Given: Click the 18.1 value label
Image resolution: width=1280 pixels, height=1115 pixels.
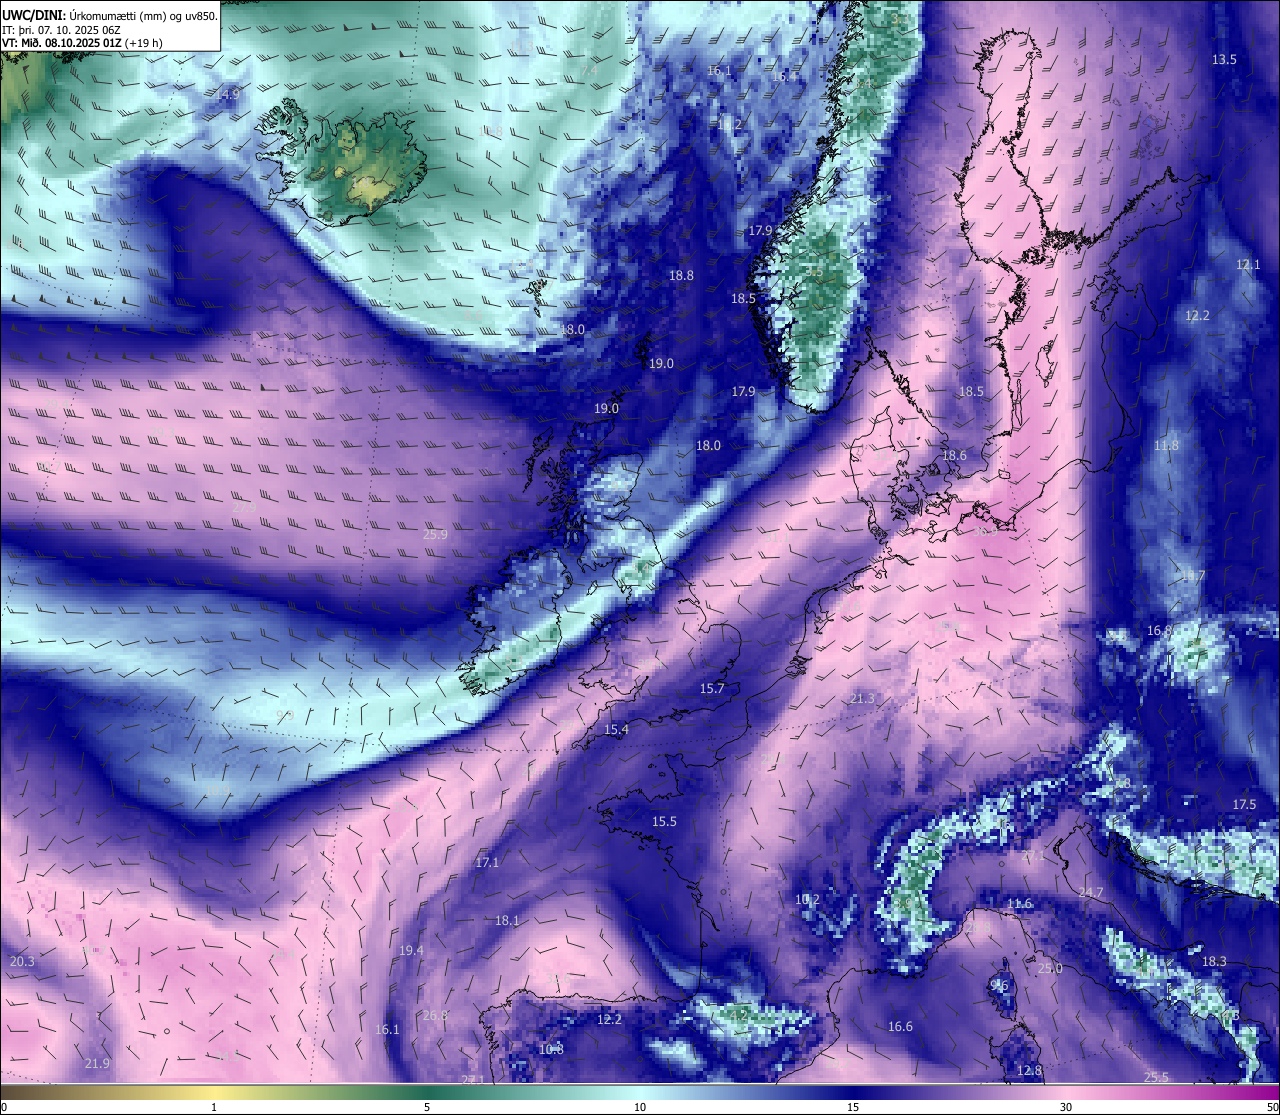Looking at the screenshot, I should [507, 921].
